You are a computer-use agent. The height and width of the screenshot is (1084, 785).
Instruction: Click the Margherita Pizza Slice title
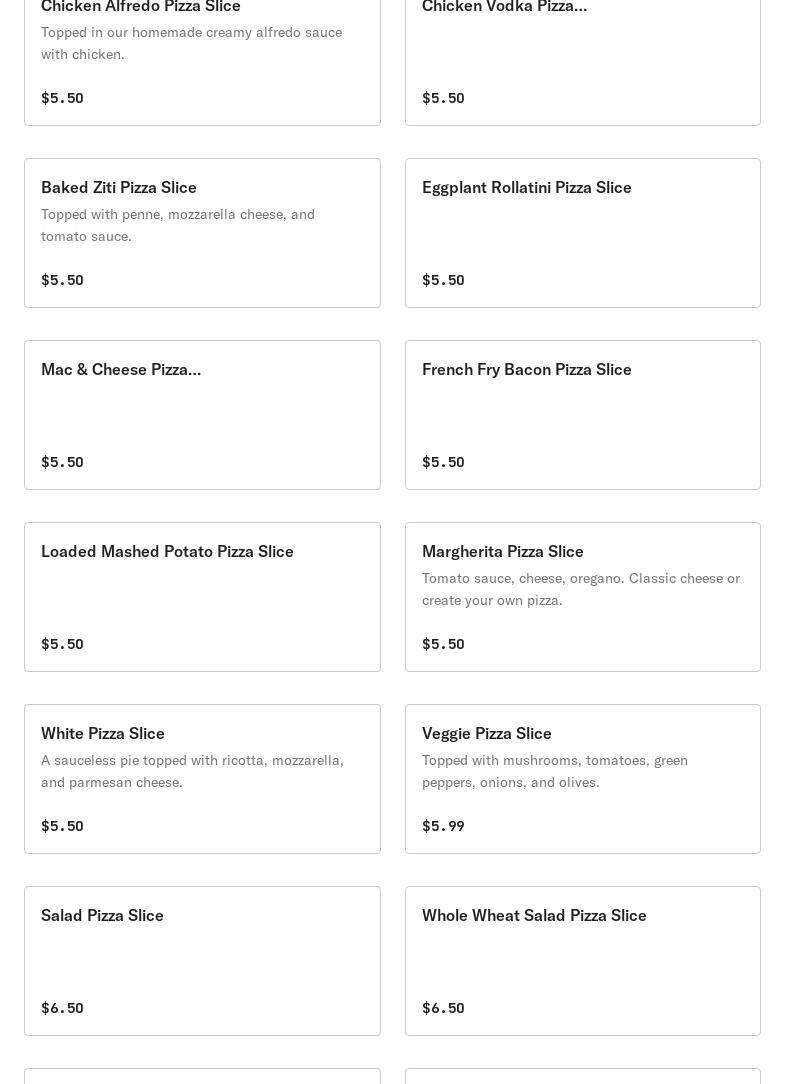(502, 551)
